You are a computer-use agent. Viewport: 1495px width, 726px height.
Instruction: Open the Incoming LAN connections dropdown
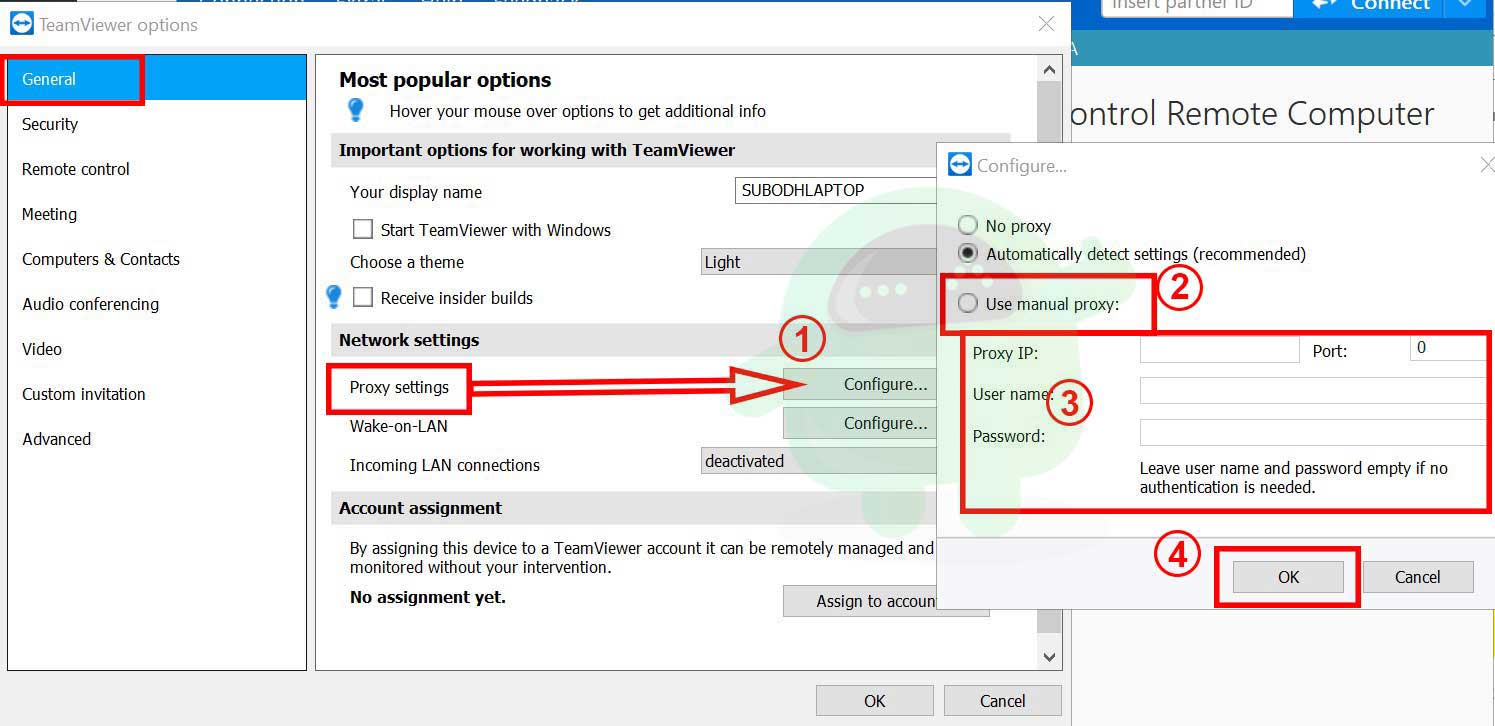[819, 461]
